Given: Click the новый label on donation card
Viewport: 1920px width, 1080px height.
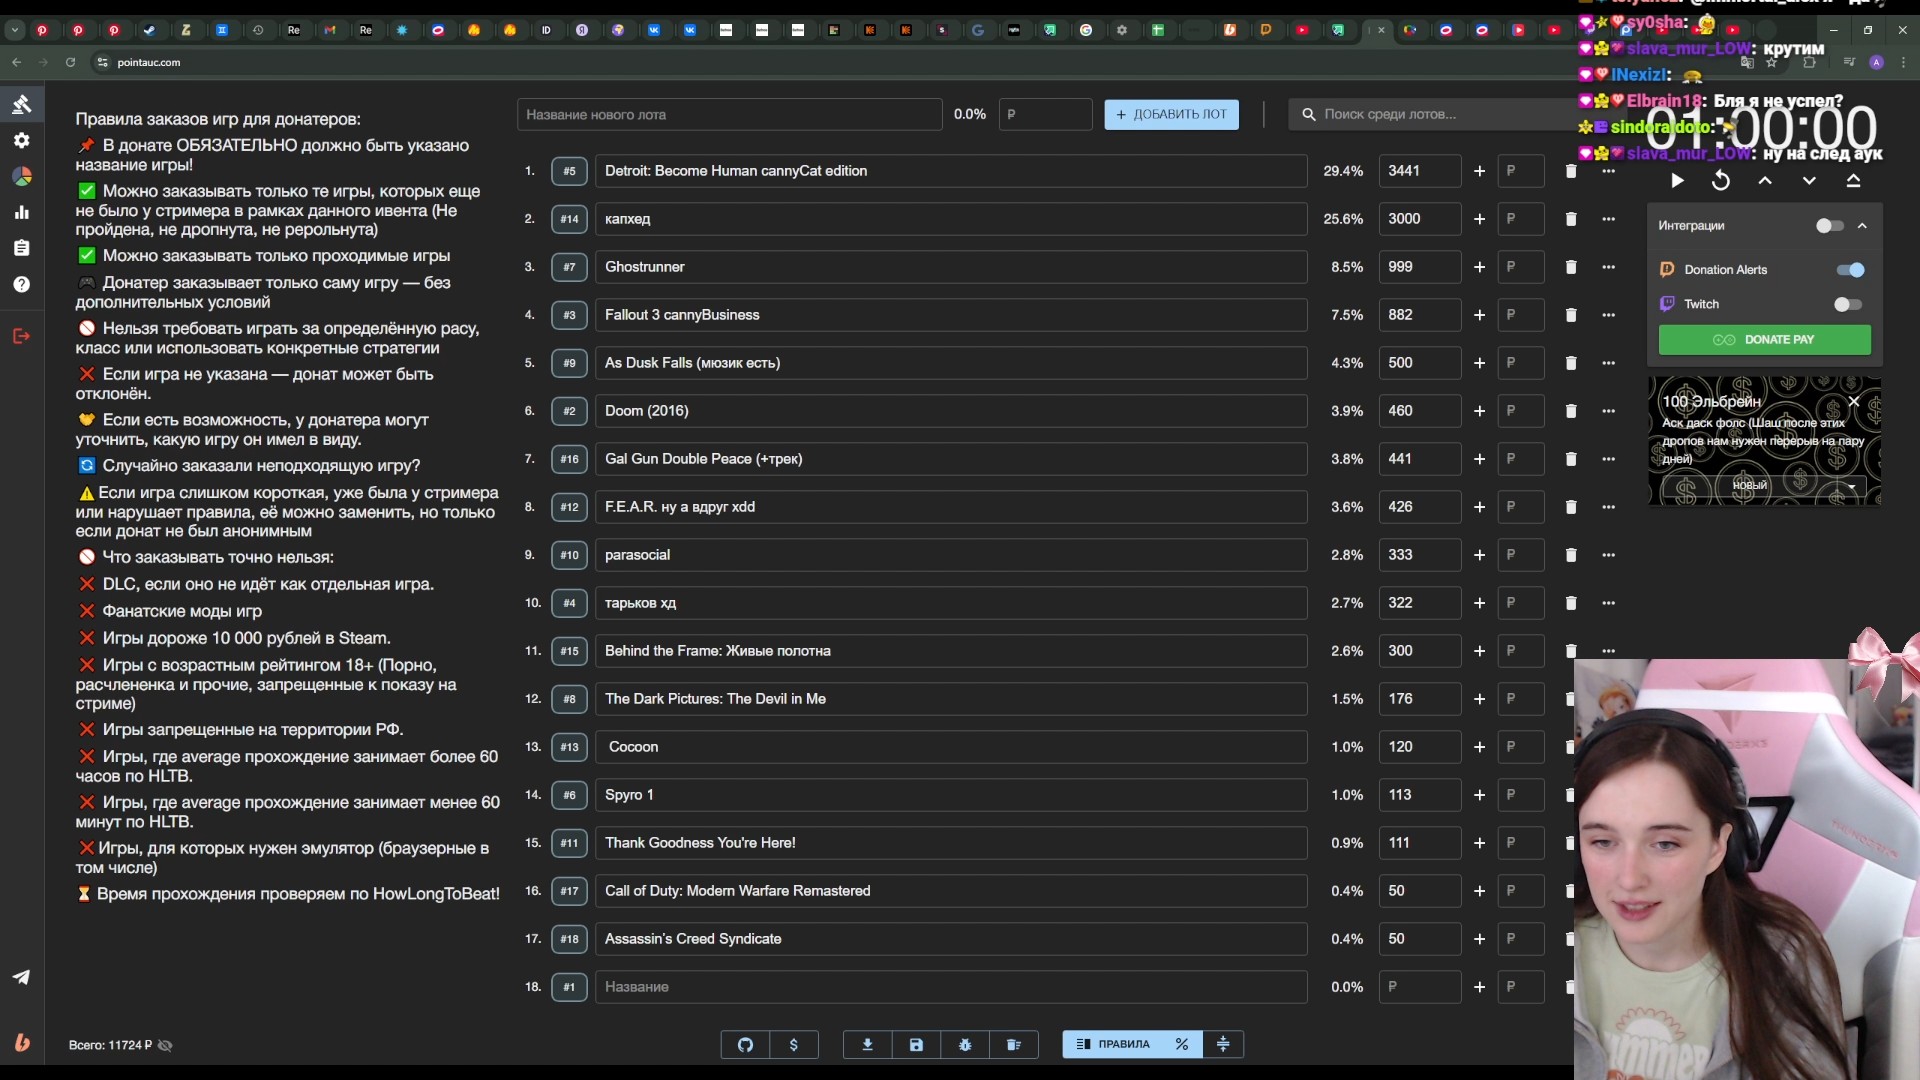Looking at the screenshot, I should [x=1749, y=485].
